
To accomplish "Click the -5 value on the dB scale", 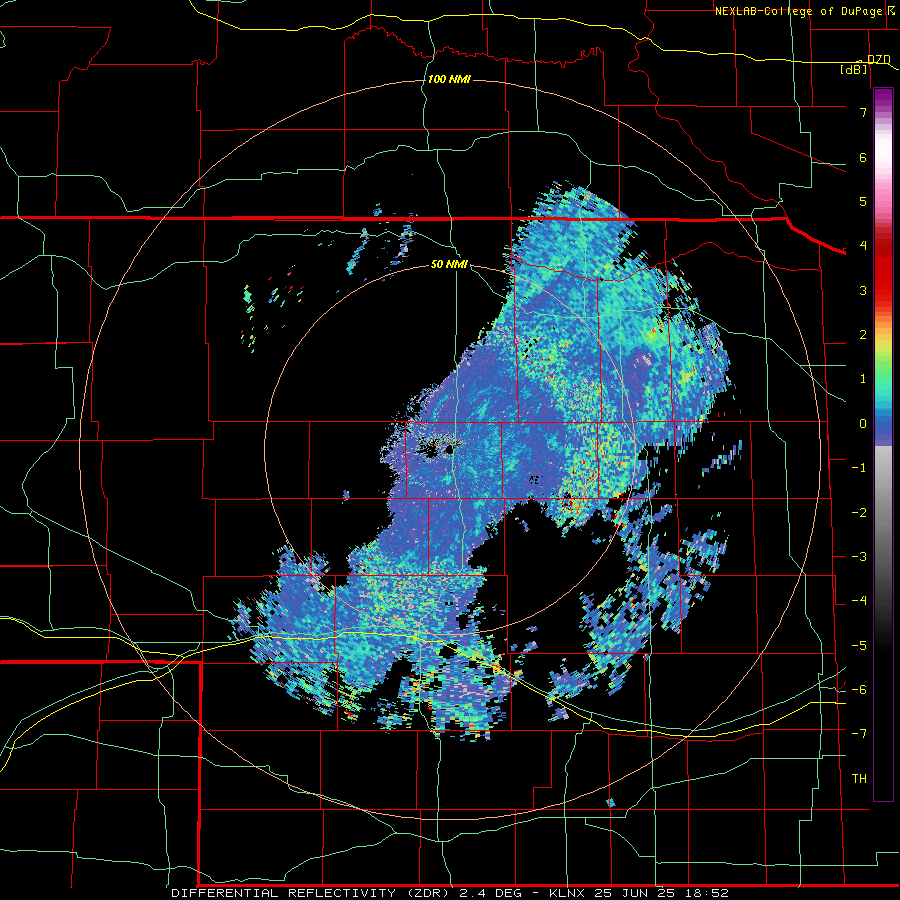I will pos(859,645).
